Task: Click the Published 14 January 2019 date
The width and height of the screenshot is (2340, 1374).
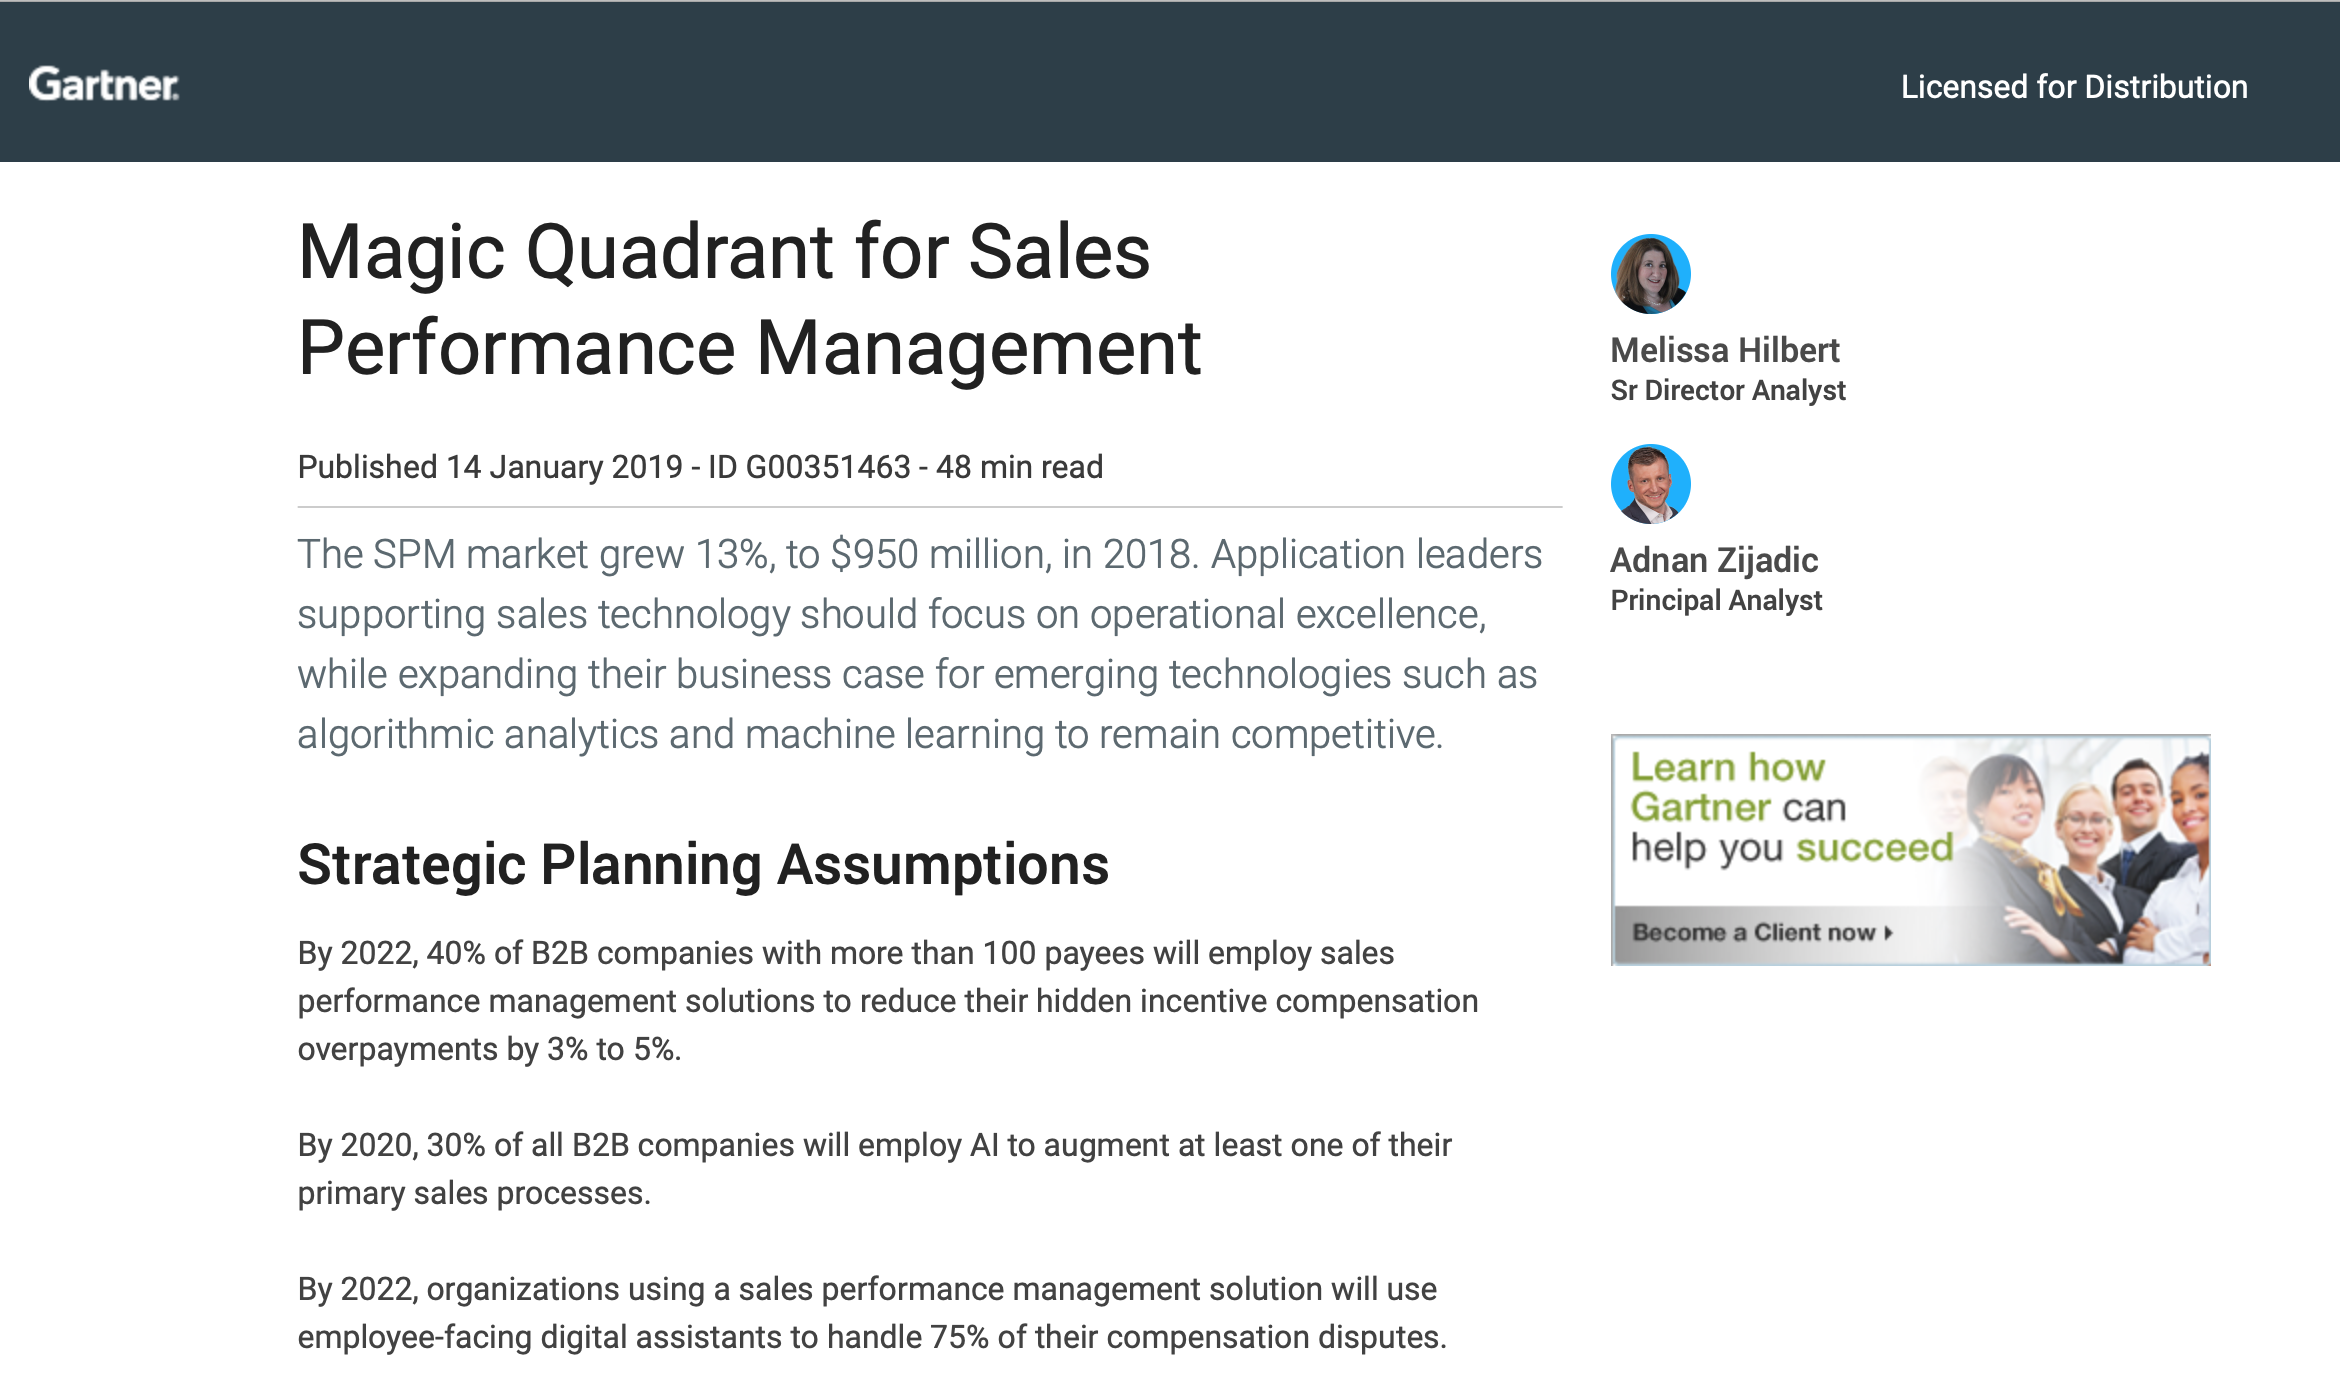Action: point(490,467)
